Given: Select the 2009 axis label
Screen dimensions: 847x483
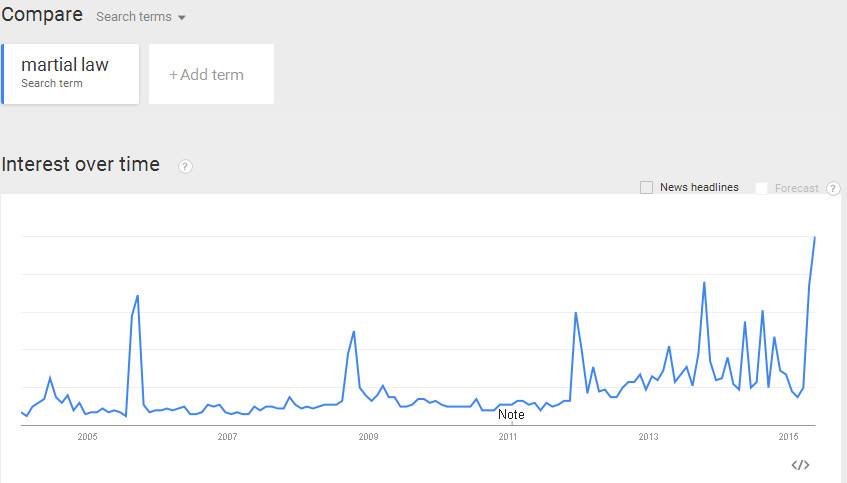Looking at the screenshot, I should pos(368,437).
